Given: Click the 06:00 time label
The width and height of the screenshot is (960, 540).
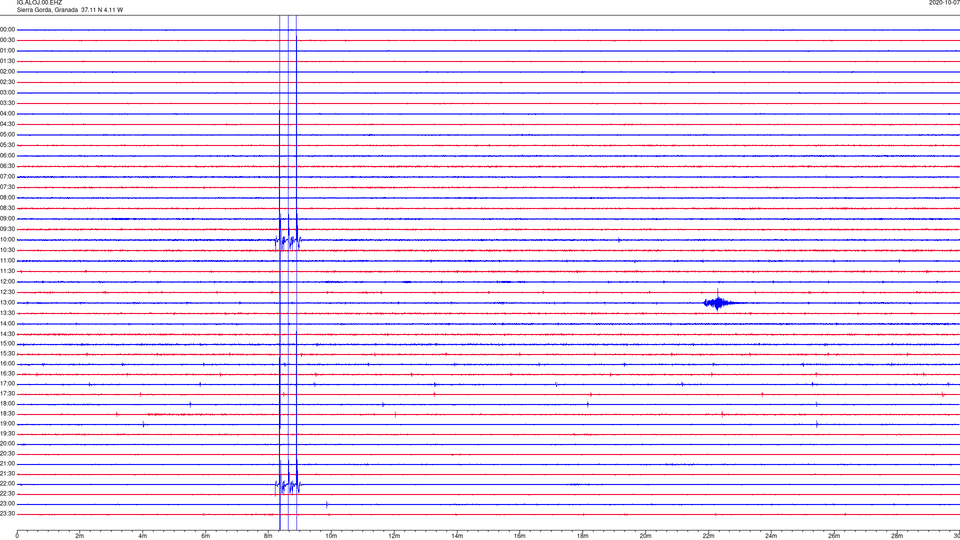Looking at the screenshot, I should click(x=8, y=156).
